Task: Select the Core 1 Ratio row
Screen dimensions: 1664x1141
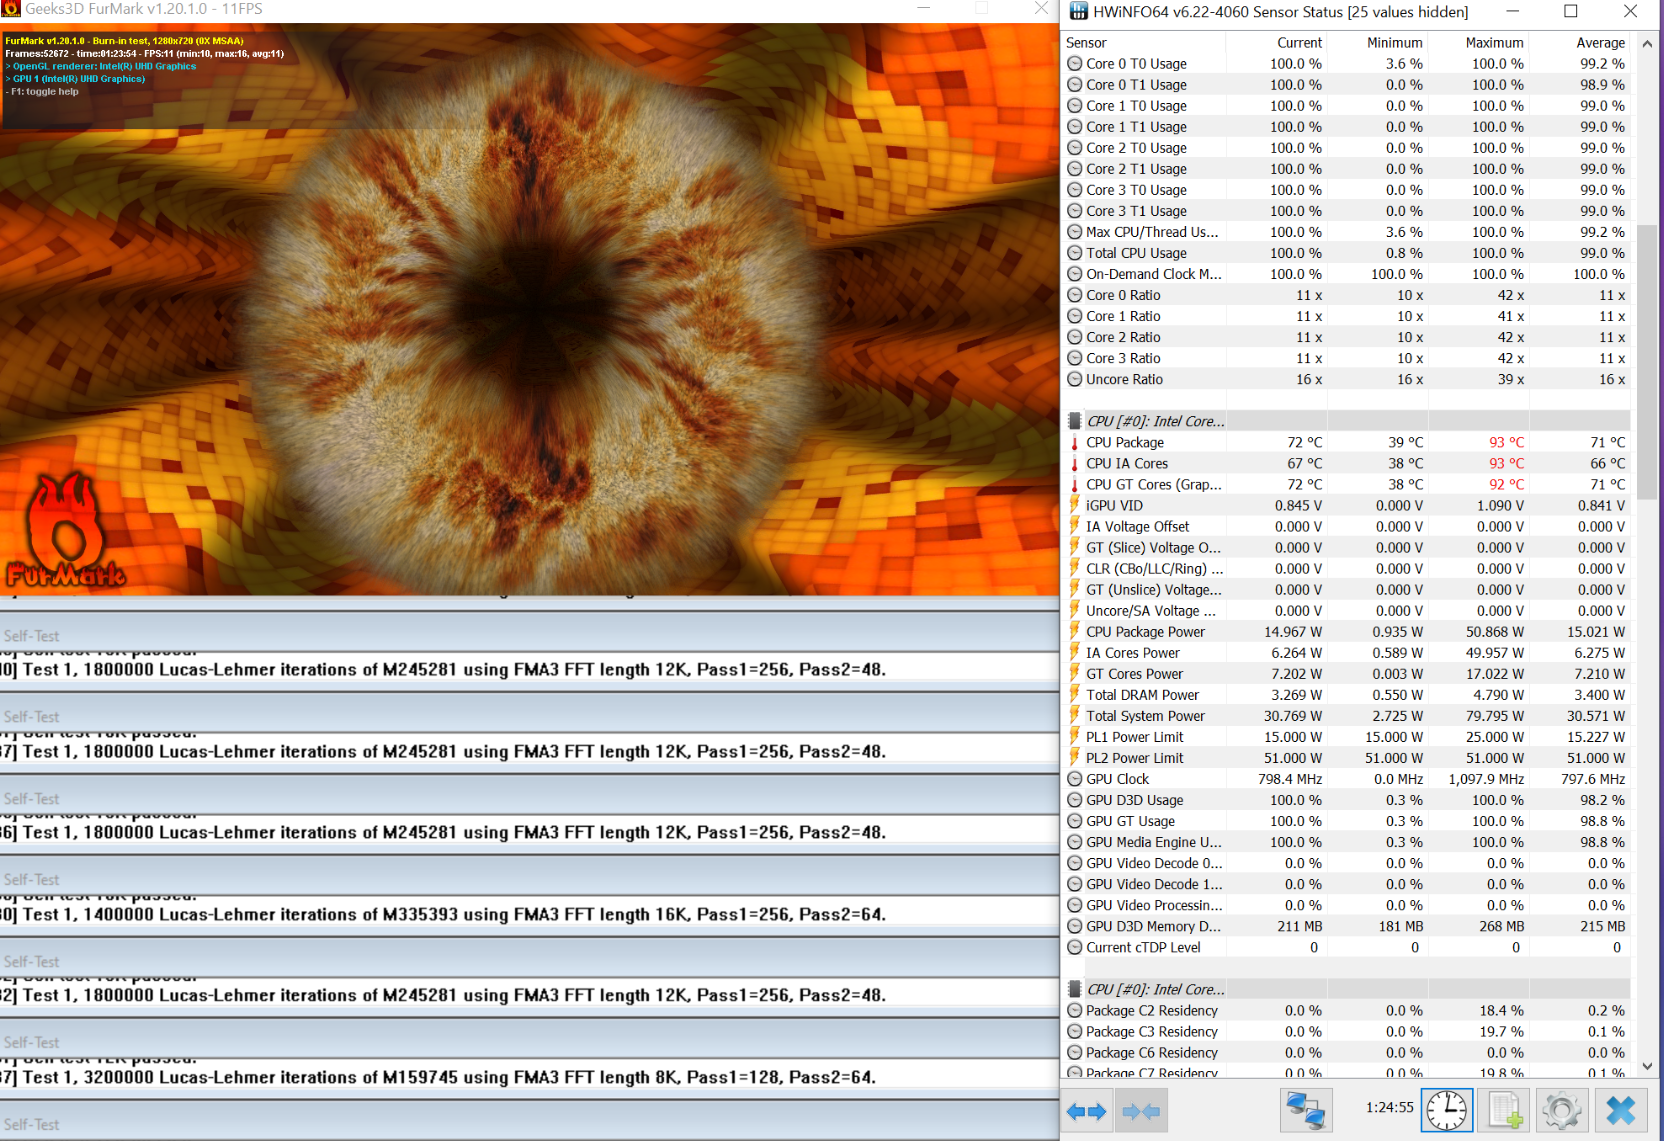Action: (1346, 316)
